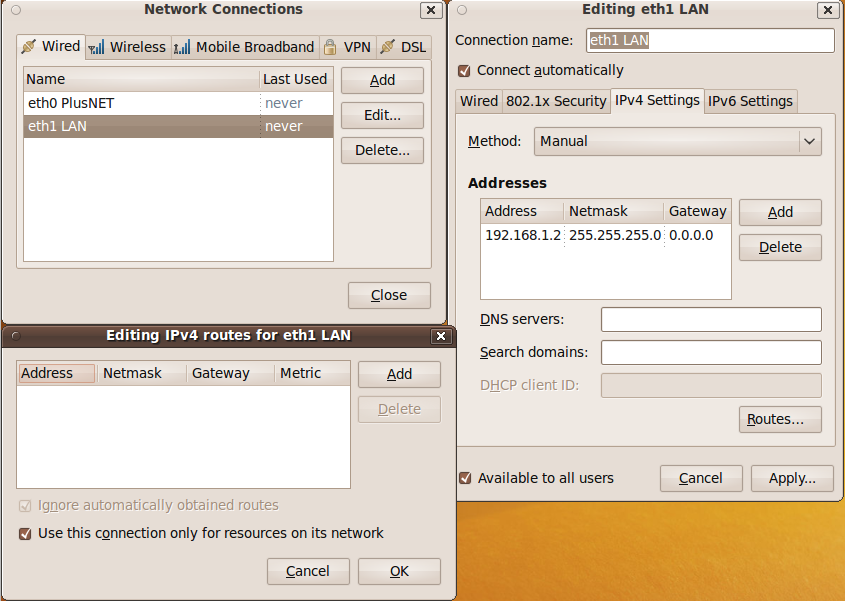
Task: Click the Name column header
Action: (142, 79)
